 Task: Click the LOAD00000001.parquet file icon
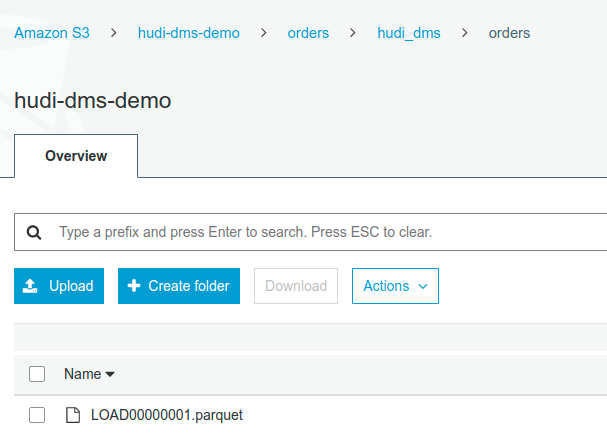click(72, 415)
